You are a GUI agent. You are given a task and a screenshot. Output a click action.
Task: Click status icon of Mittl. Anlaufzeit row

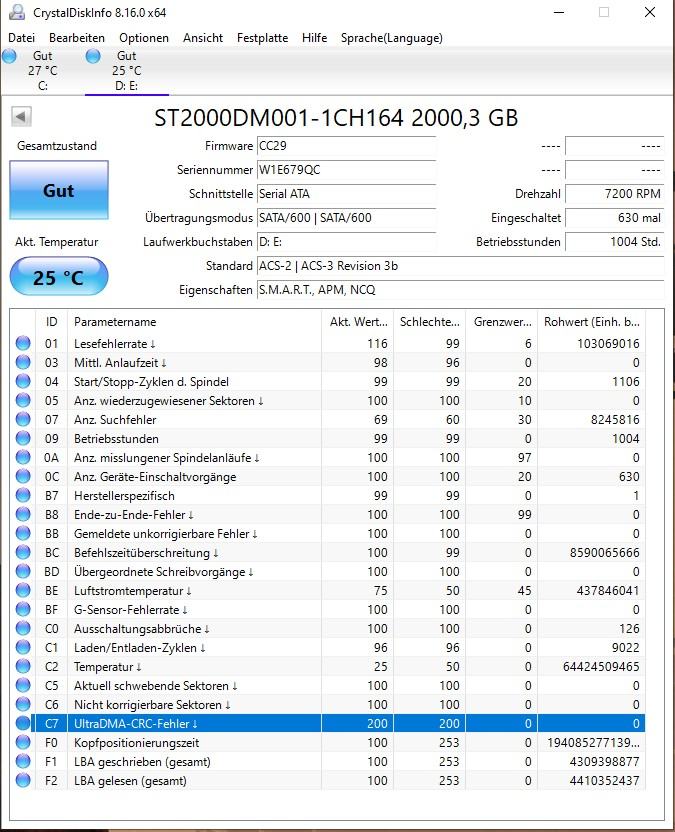click(23, 362)
